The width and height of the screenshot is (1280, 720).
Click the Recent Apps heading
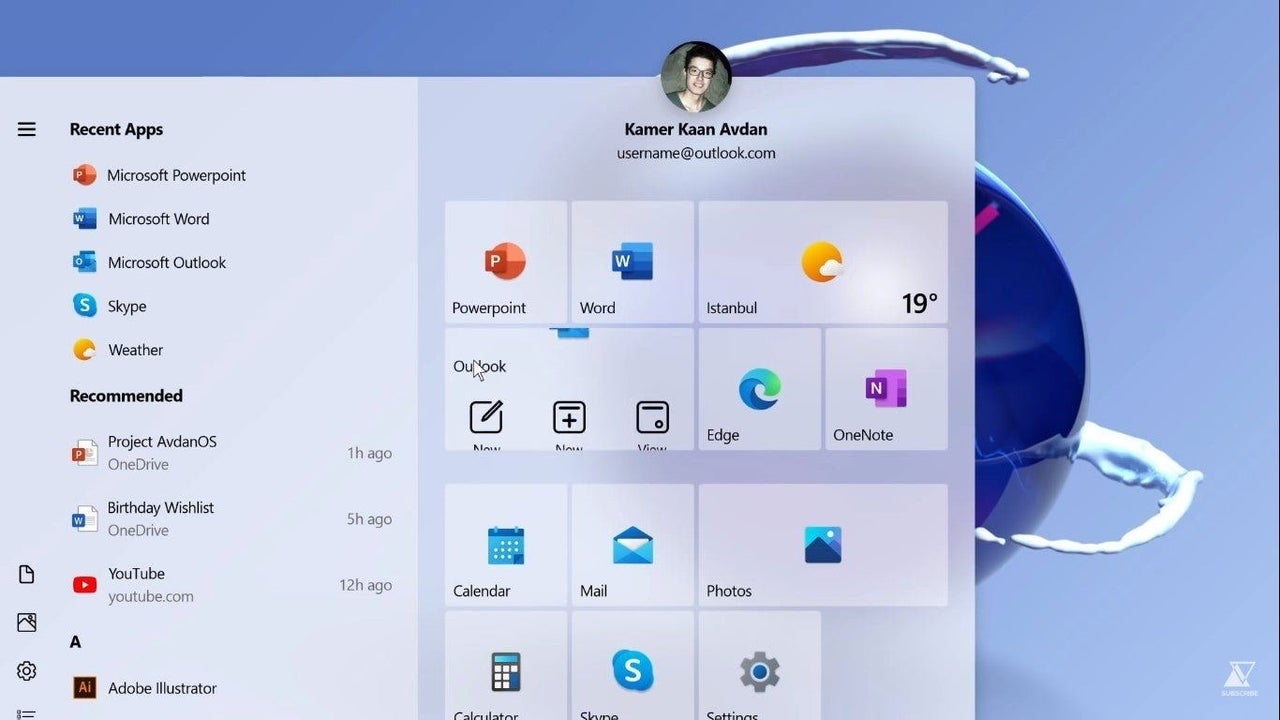coord(116,129)
